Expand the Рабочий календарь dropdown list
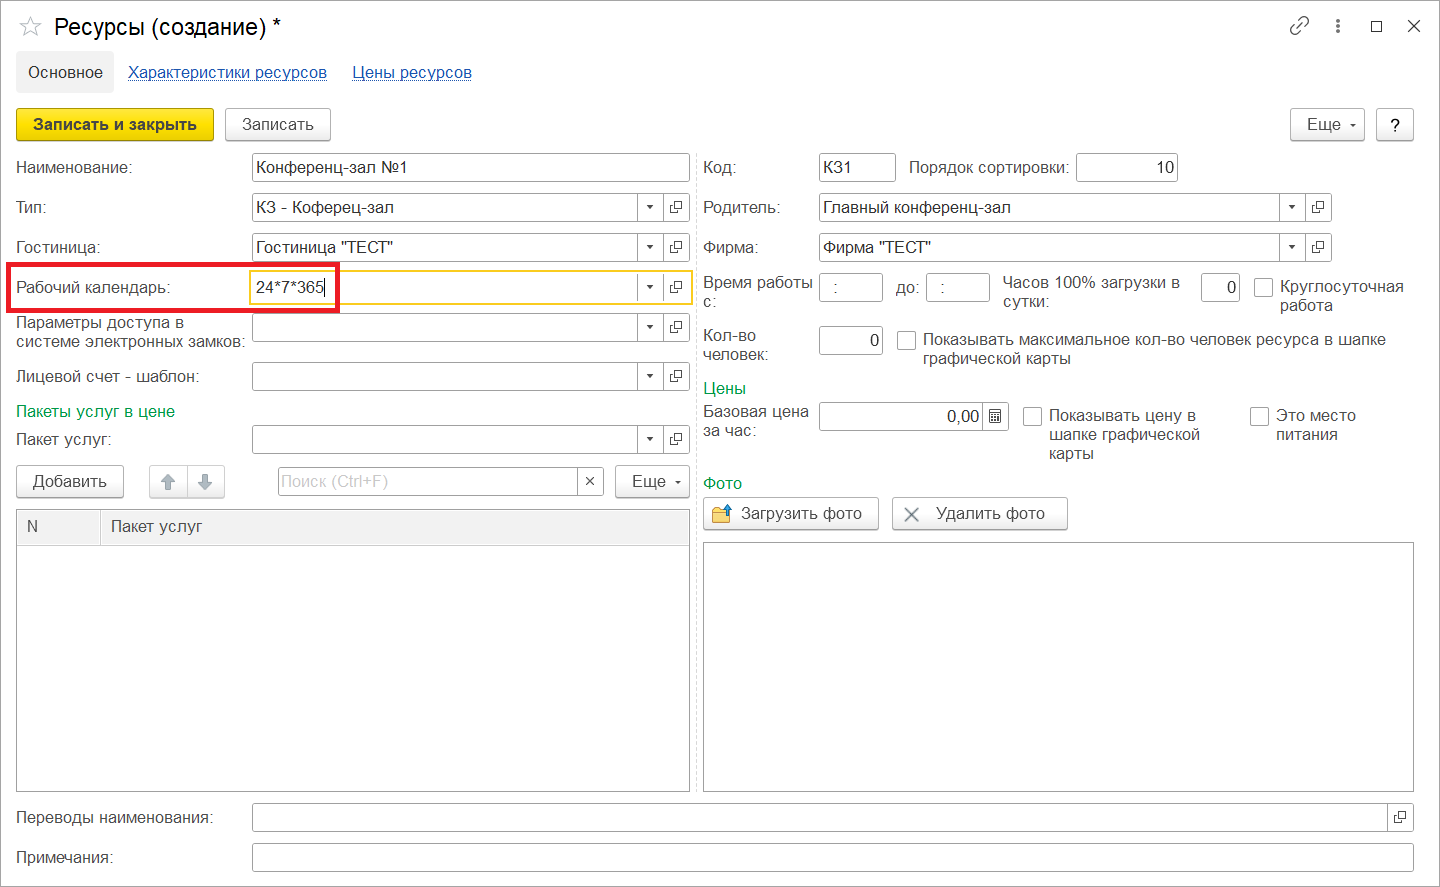Image resolution: width=1440 pixels, height=887 pixels. pos(650,287)
